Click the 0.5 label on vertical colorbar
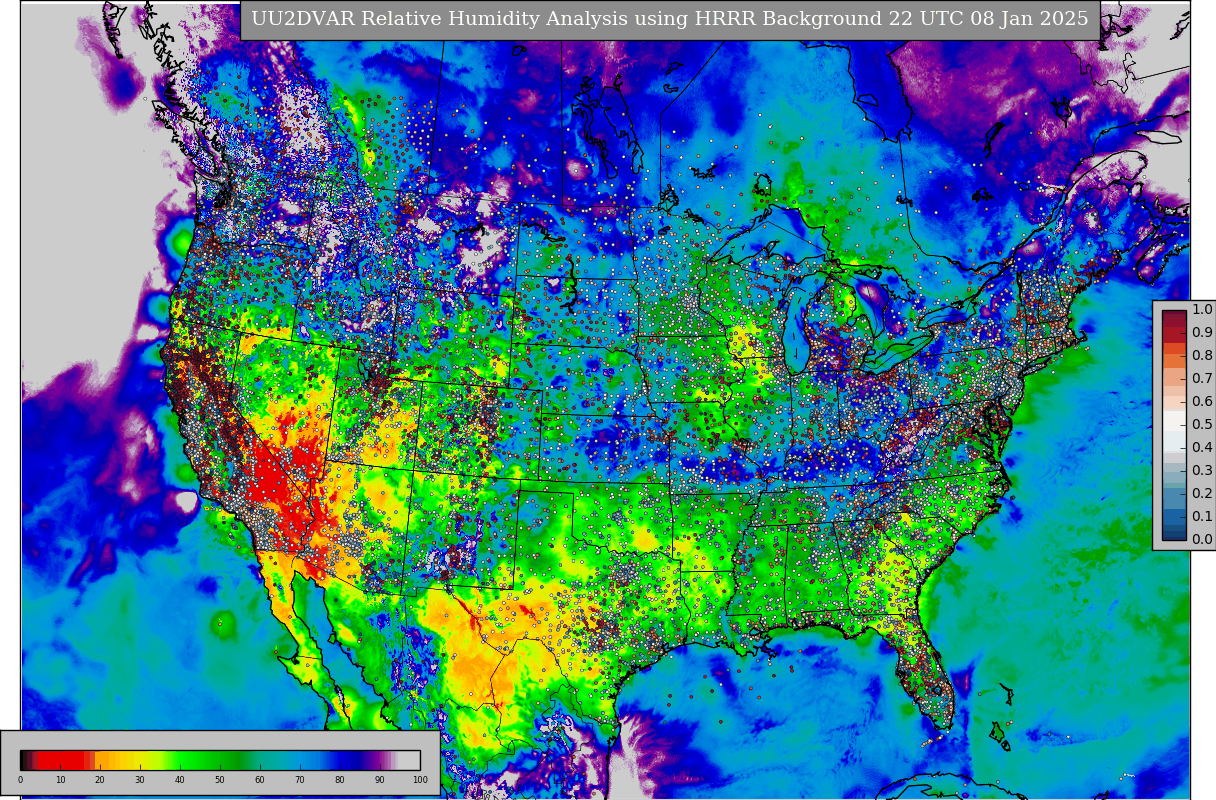This screenshot has height=800, width=1216. pyautogui.click(x=1202, y=425)
